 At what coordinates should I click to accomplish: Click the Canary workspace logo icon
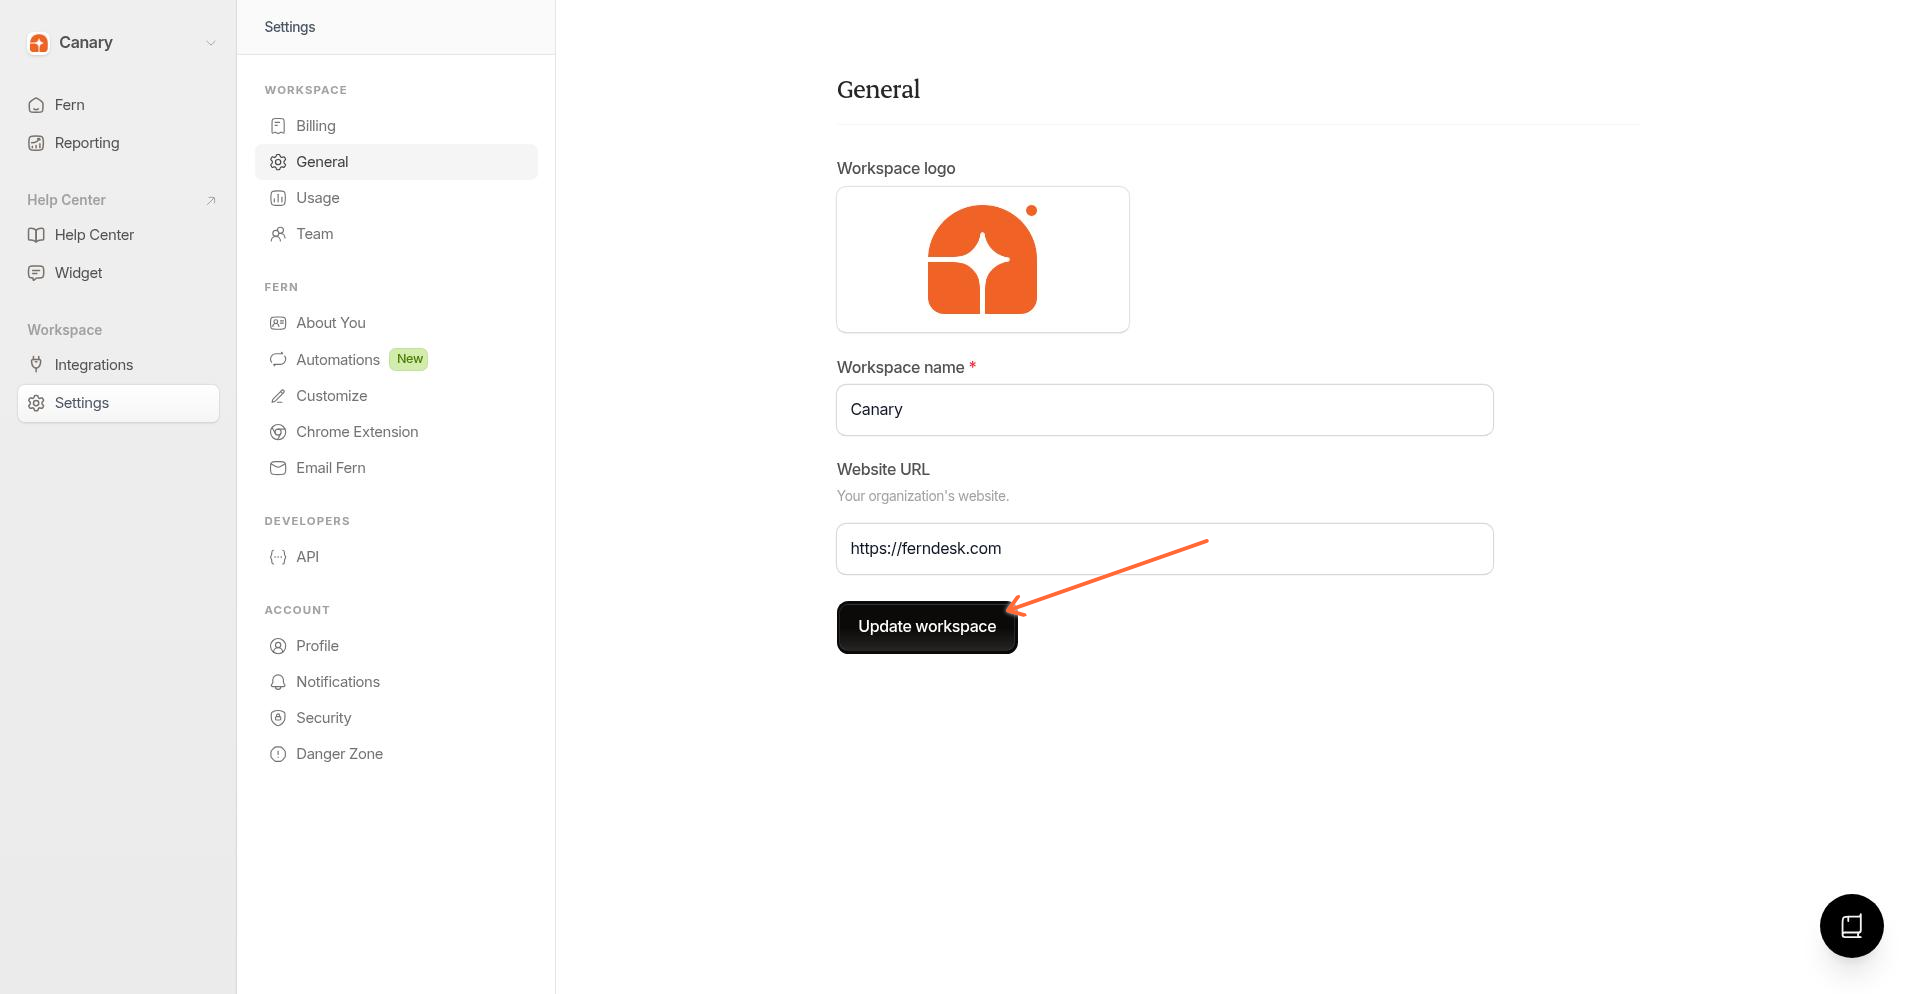point(39,43)
